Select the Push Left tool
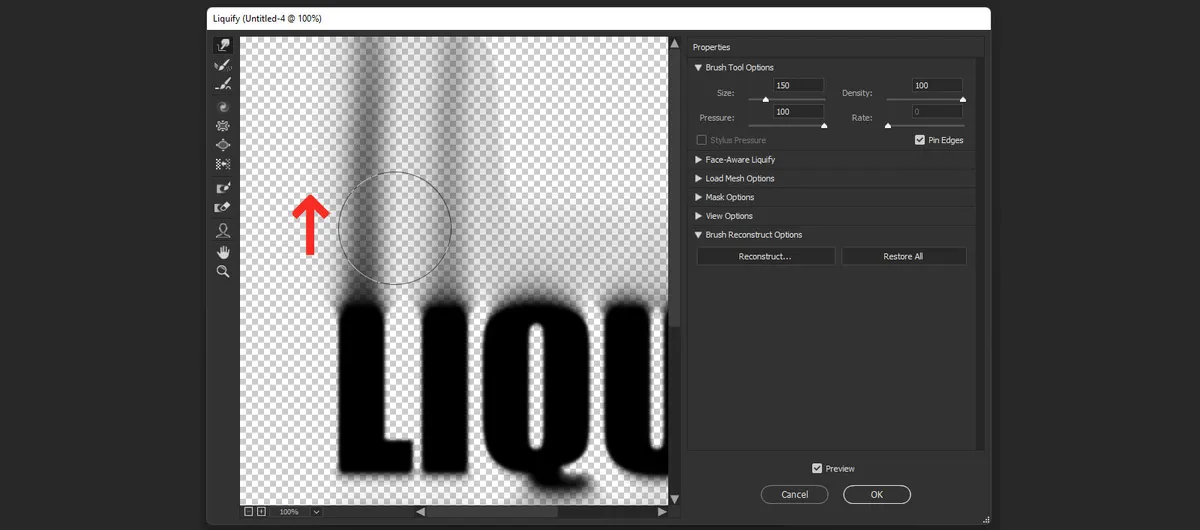Viewport: 1200px width, 530px height. pyautogui.click(x=223, y=164)
